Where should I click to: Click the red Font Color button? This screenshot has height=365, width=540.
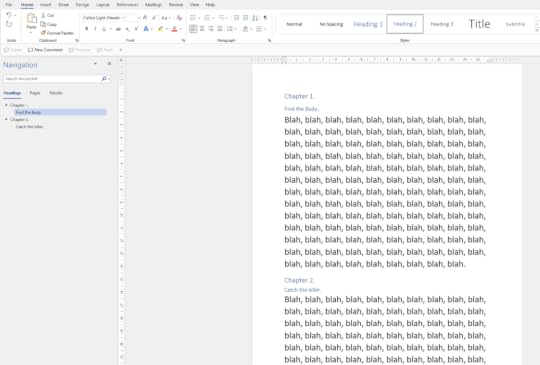tap(175, 29)
